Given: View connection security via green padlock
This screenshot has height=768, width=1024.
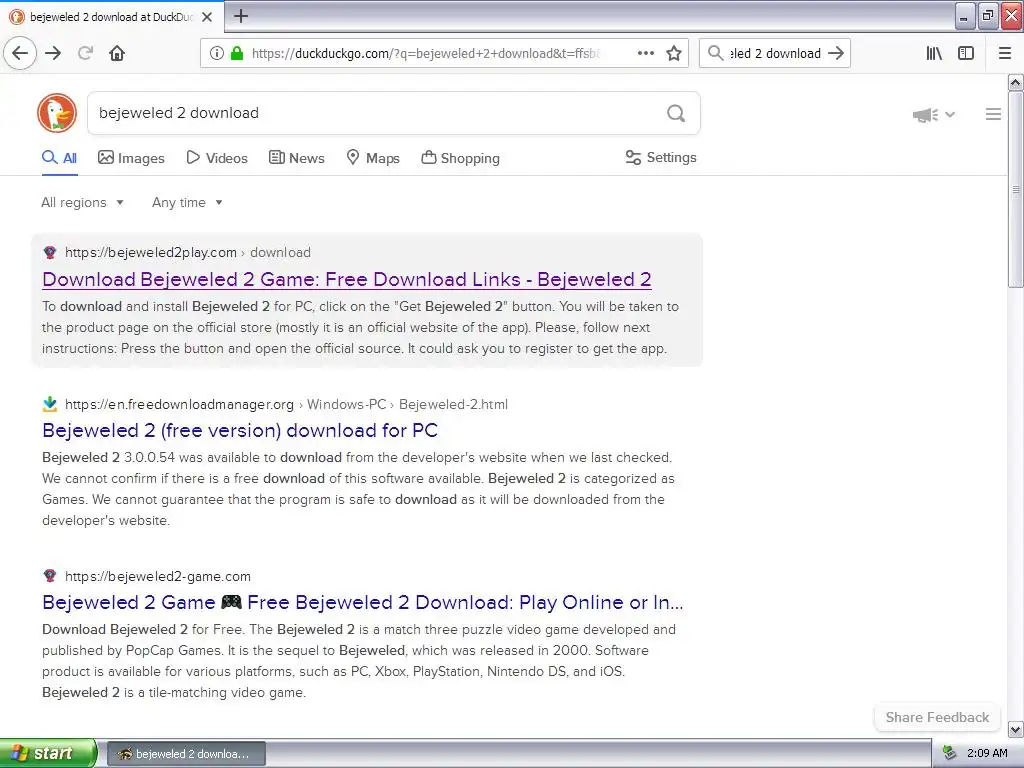Looking at the screenshot, I should pos(236,53).
